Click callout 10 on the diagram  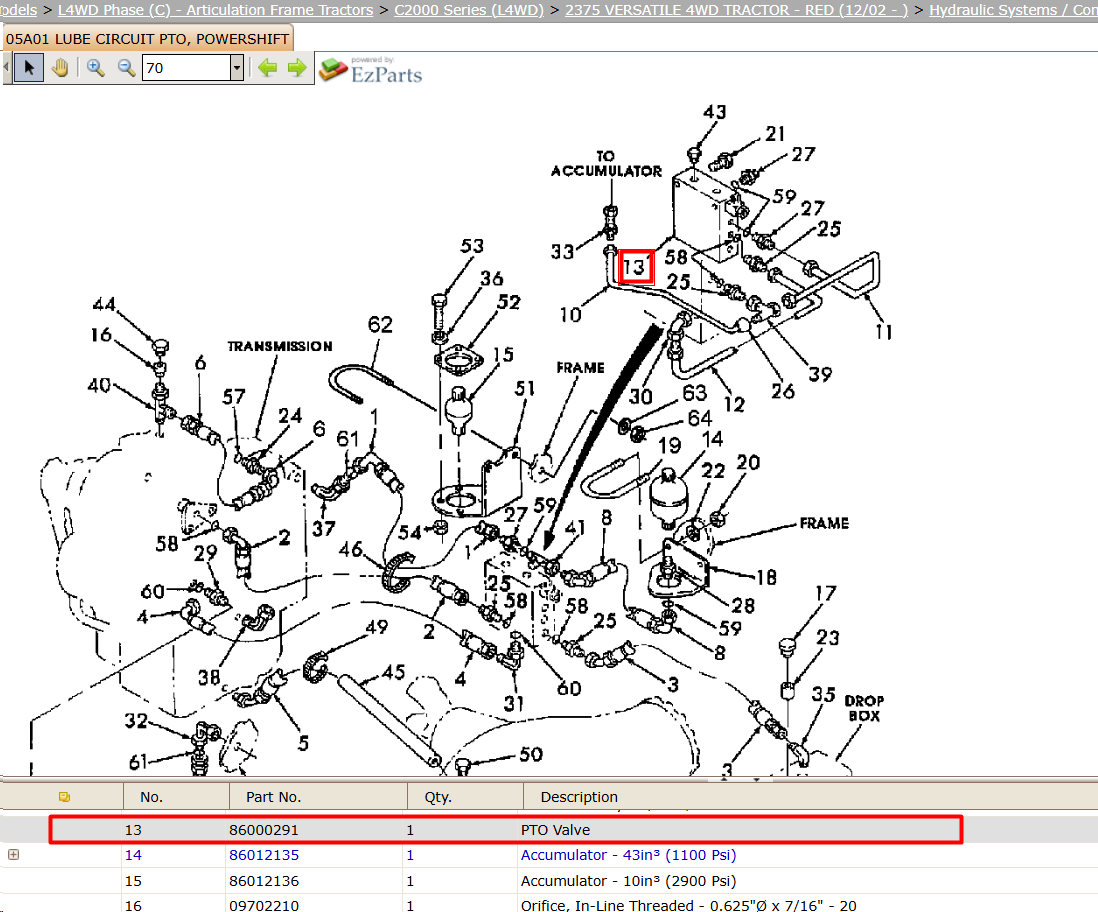click(x=571, y=315)
